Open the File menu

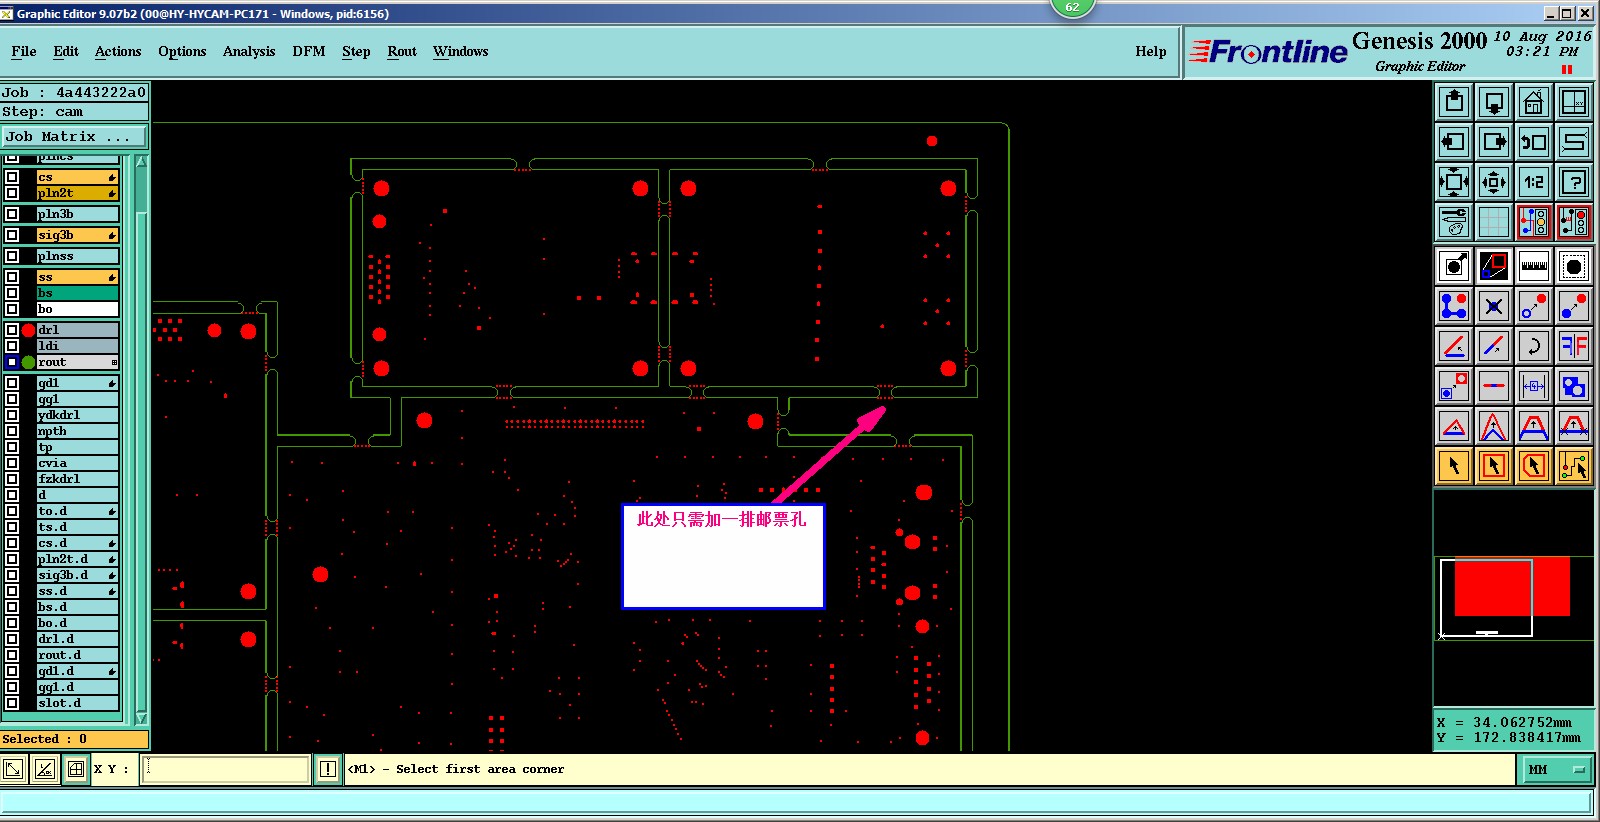pos(24,51)
